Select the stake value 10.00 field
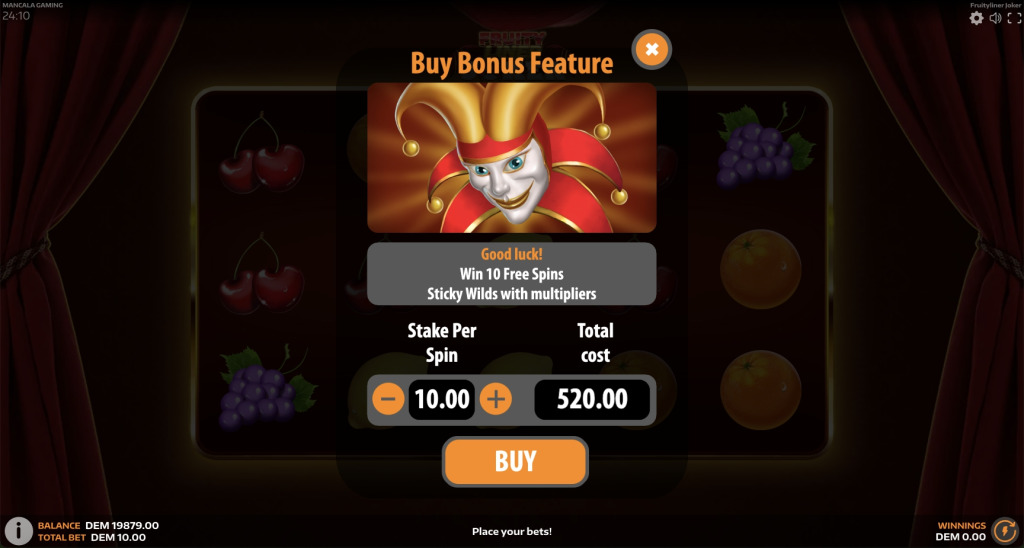 (442, 399)
